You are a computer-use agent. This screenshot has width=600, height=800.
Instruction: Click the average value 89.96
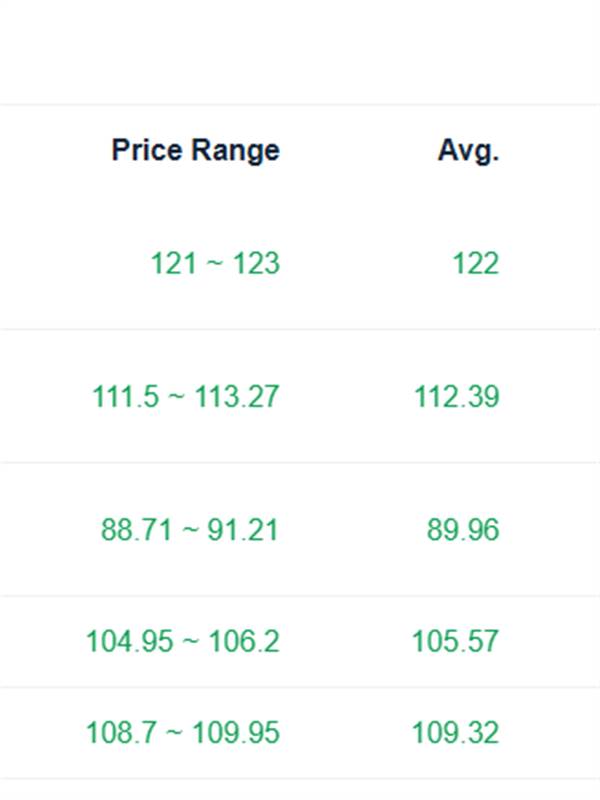pos(463,530)
